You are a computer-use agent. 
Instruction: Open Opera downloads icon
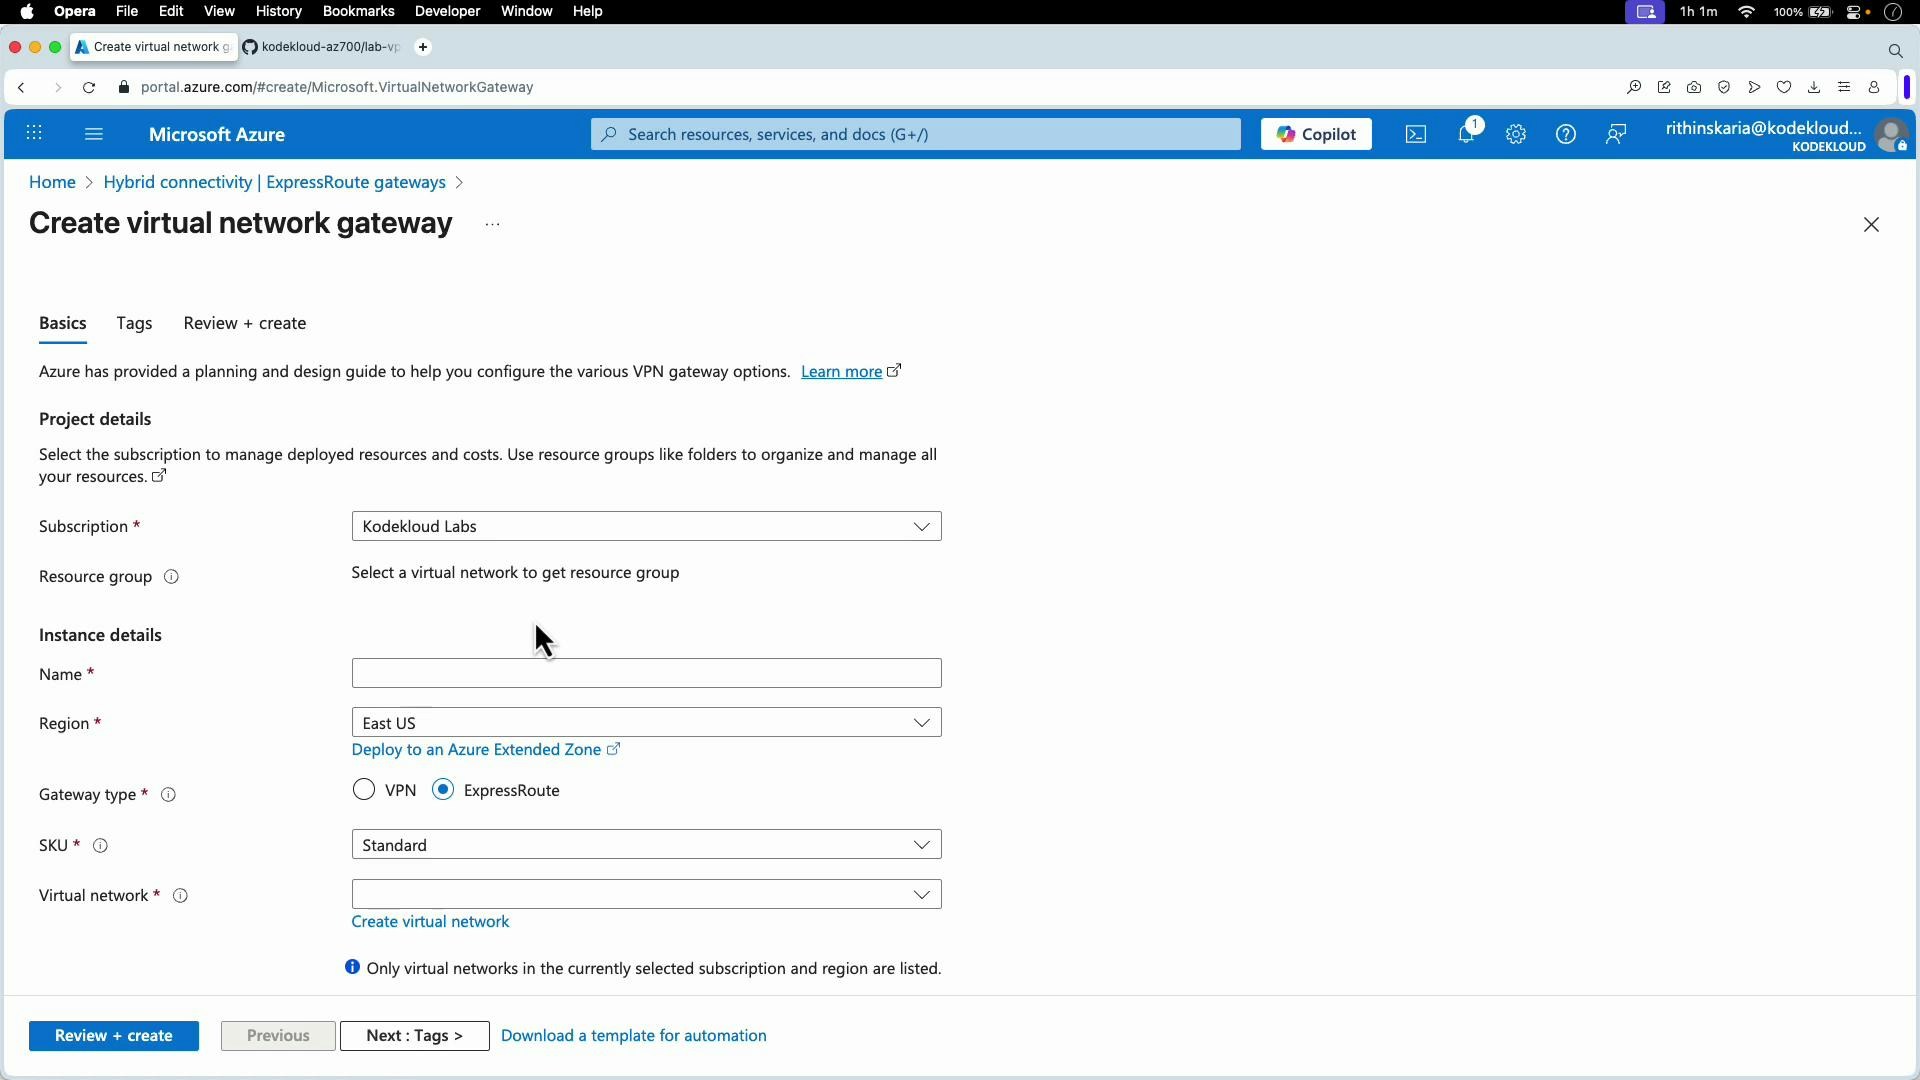tap(1814, 87)
